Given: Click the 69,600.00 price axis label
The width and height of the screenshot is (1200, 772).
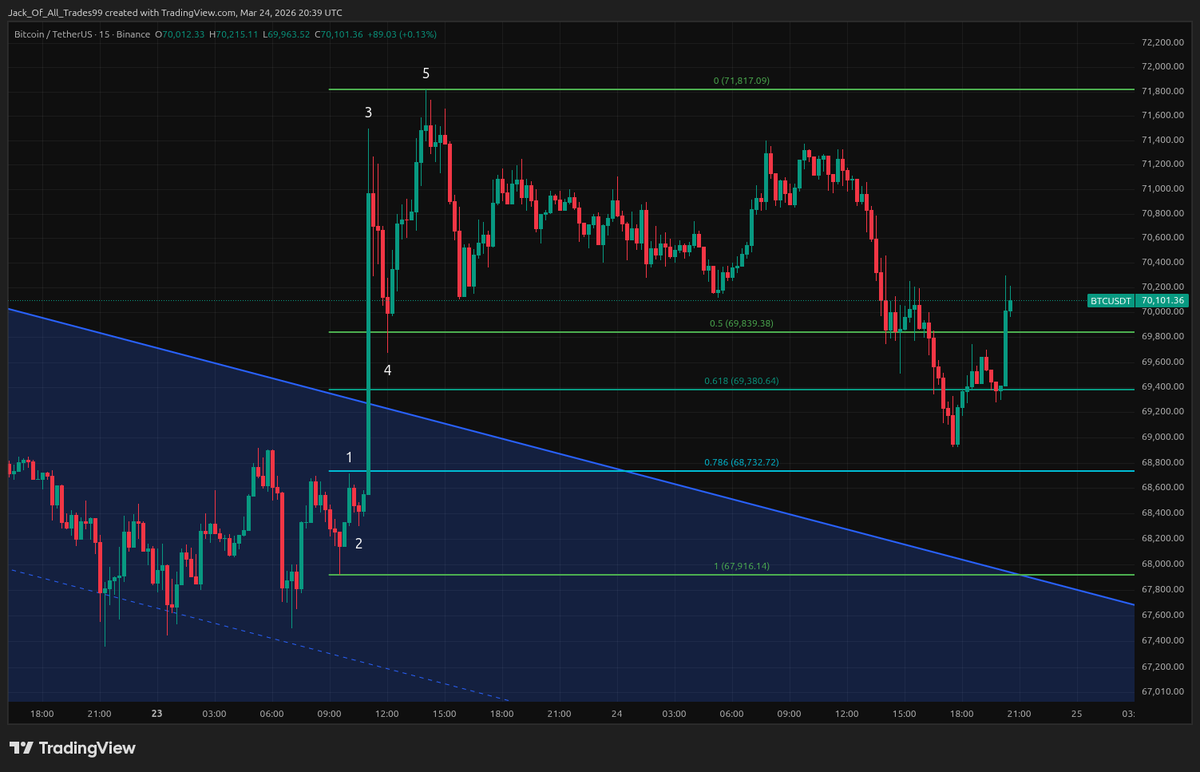Looking at the screenshot, I should click(1161, 363).
